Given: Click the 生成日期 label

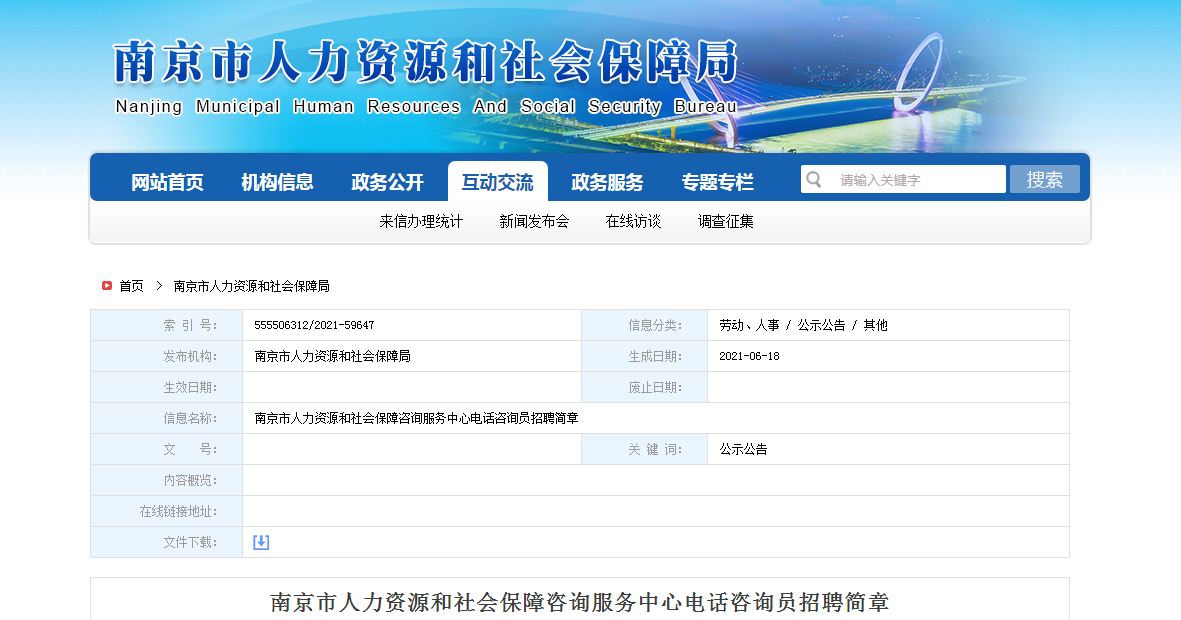Looking at the screenshot, I should (x=655, y=356).
